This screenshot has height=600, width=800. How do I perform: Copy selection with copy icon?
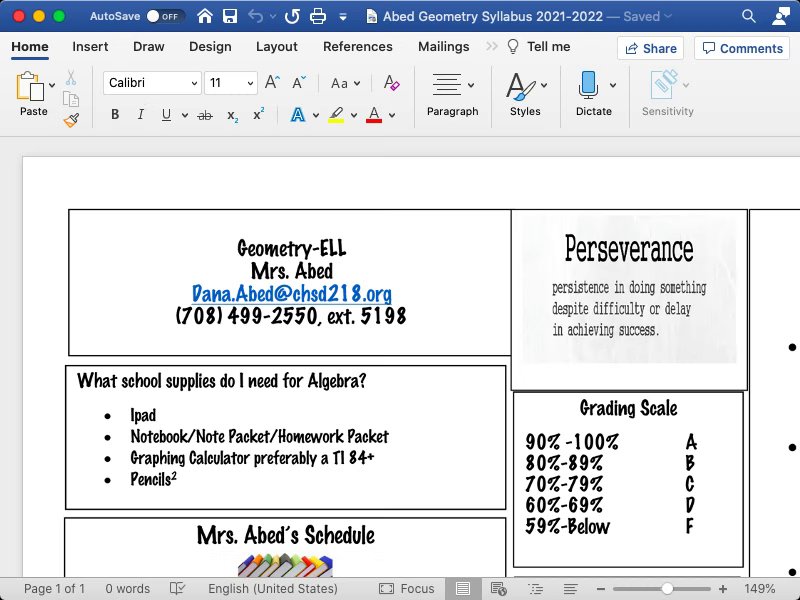pos(71,99)
